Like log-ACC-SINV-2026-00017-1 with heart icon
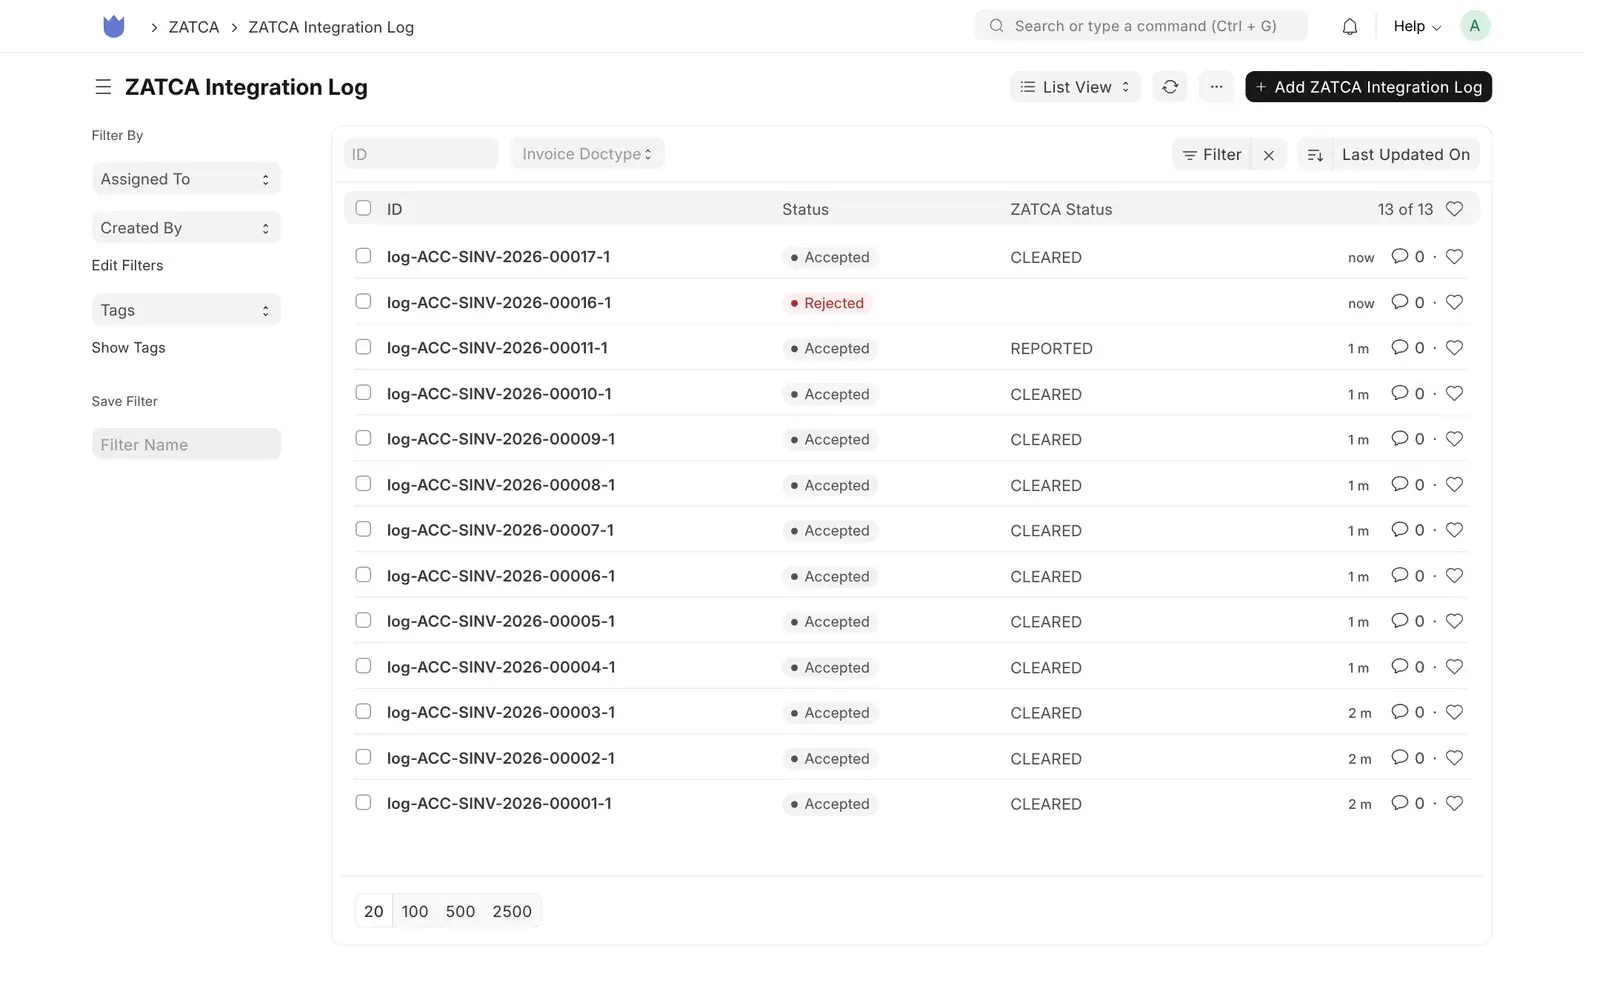Image resolution: width=1600 pixels, height=1000 pixels. point(1455,257)
